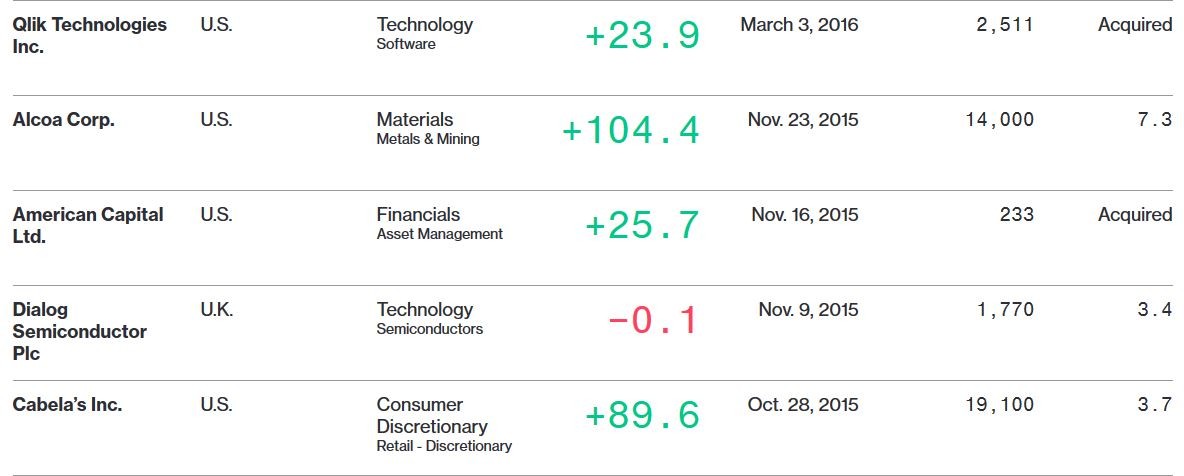Click the U.K. country cell
This screenshot has height=476, width=1184.
pyautogui.click(x=217, y=310)
